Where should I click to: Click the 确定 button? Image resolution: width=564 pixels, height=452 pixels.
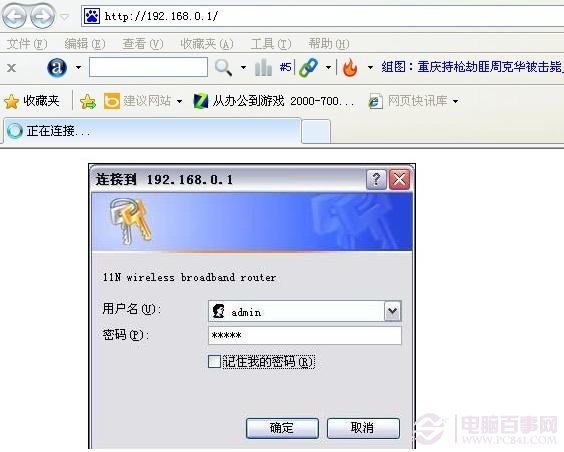[282, 428]
